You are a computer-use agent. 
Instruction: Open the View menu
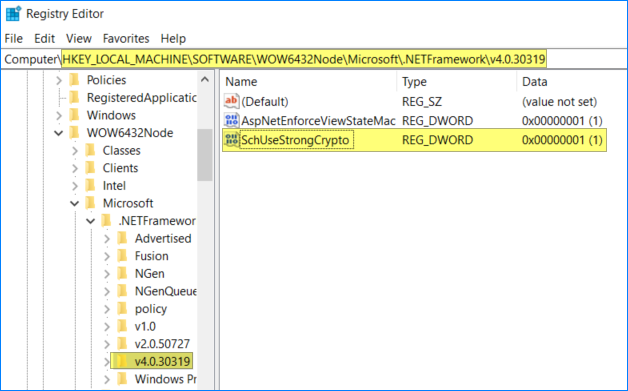tap(78, 38)
